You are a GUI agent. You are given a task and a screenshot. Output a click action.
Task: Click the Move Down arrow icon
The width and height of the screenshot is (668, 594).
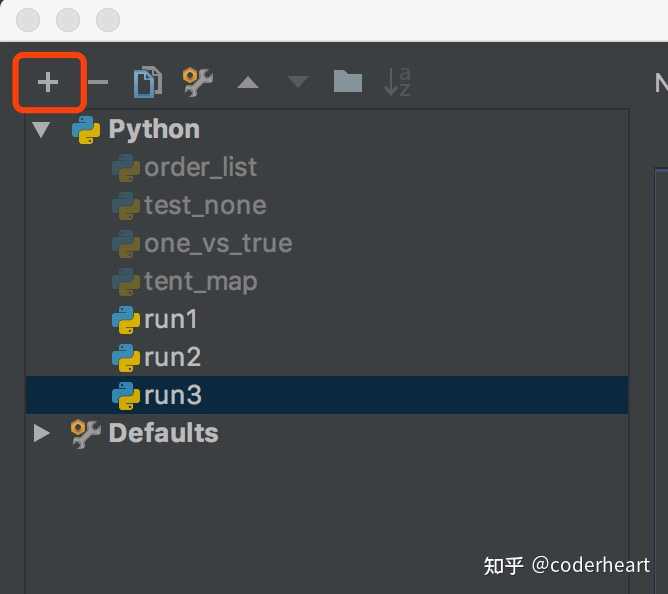click(298, 83)
